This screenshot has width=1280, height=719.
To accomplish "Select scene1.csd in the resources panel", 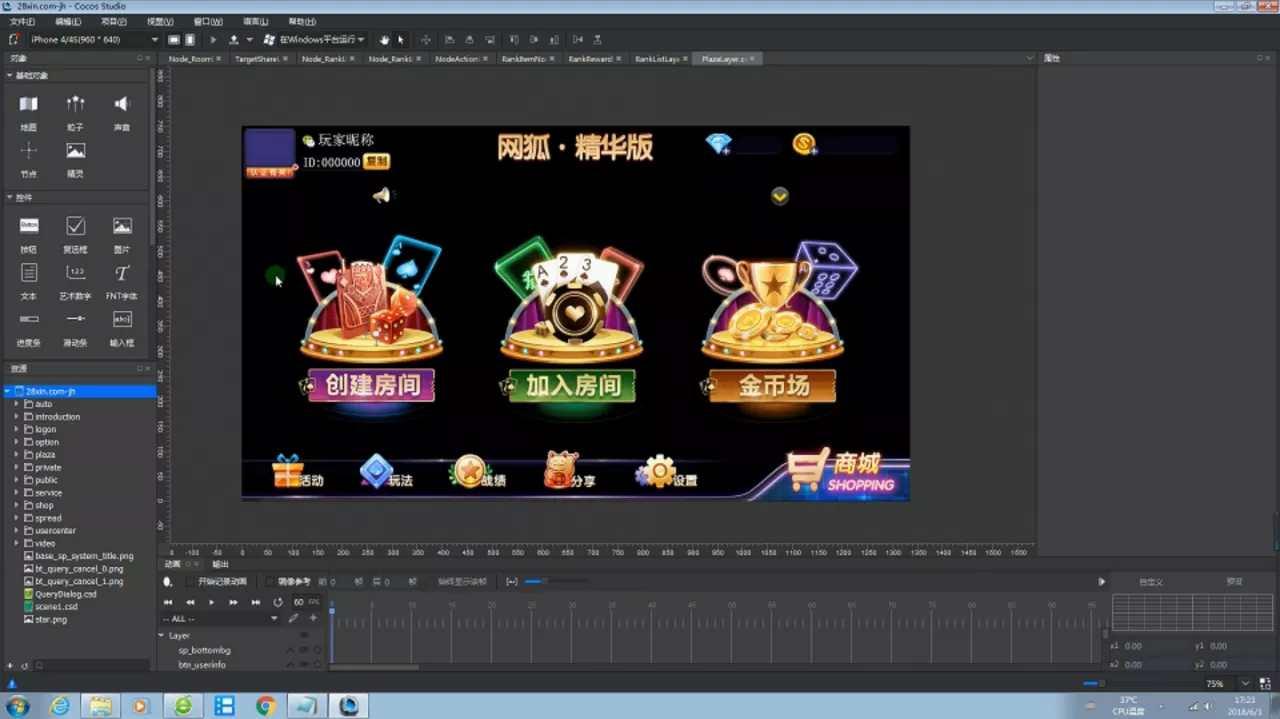I will [x=56, y=606].
